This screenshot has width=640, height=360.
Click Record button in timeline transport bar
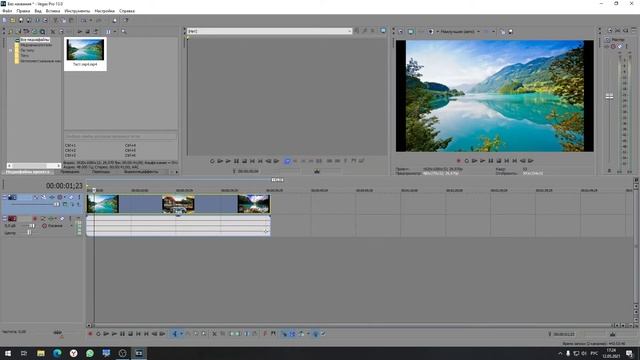(90, 334)
